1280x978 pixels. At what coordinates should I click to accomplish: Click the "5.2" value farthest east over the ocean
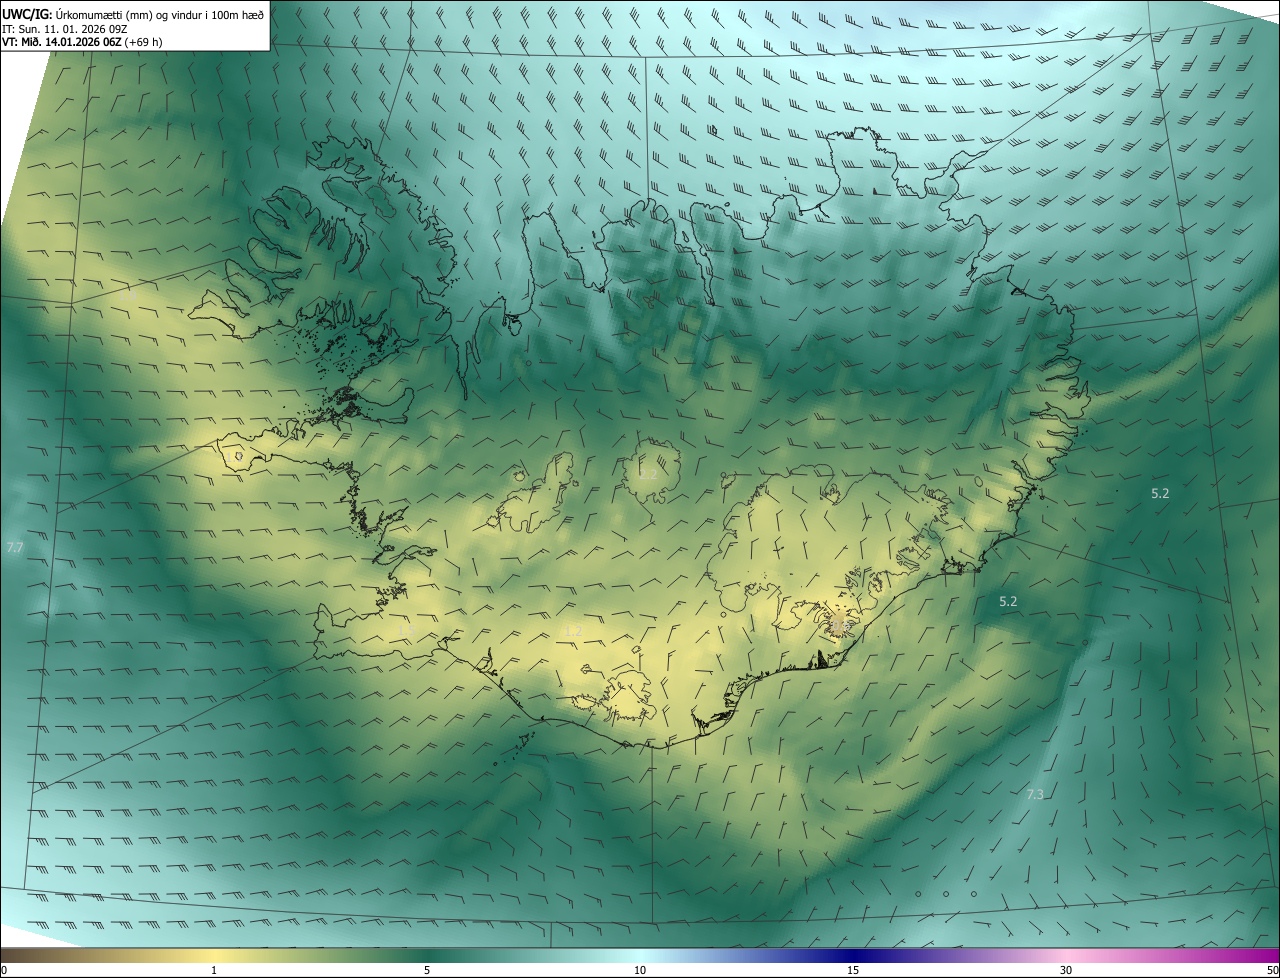1160,493
